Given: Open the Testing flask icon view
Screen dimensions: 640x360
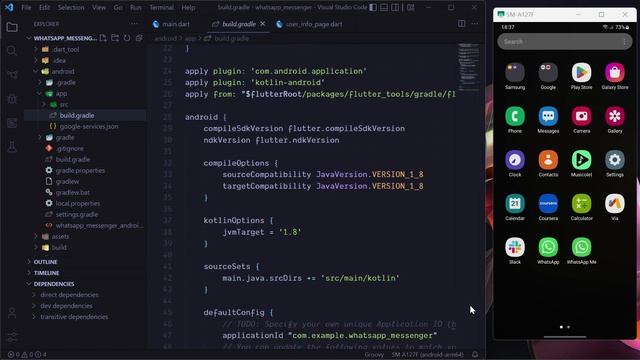Looking at the screenshot, I should (12, 147).
